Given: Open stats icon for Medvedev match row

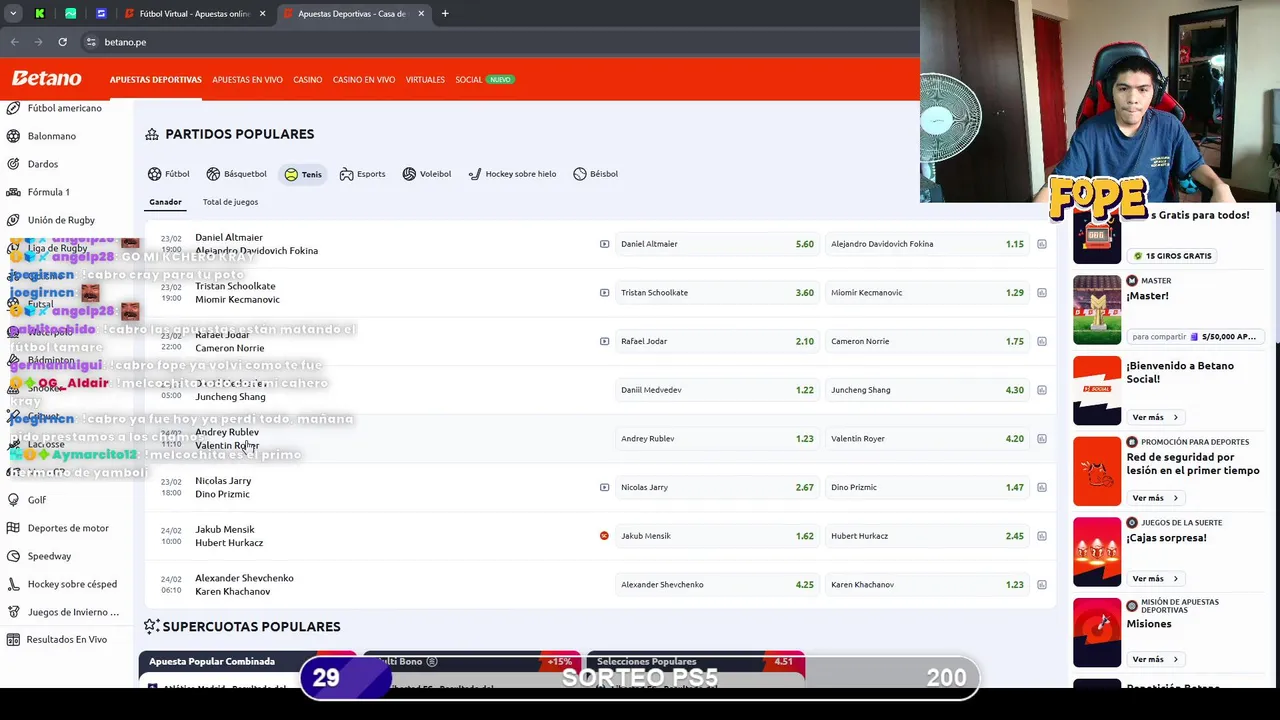Looking at the screenshot, I should point(1042,390).
